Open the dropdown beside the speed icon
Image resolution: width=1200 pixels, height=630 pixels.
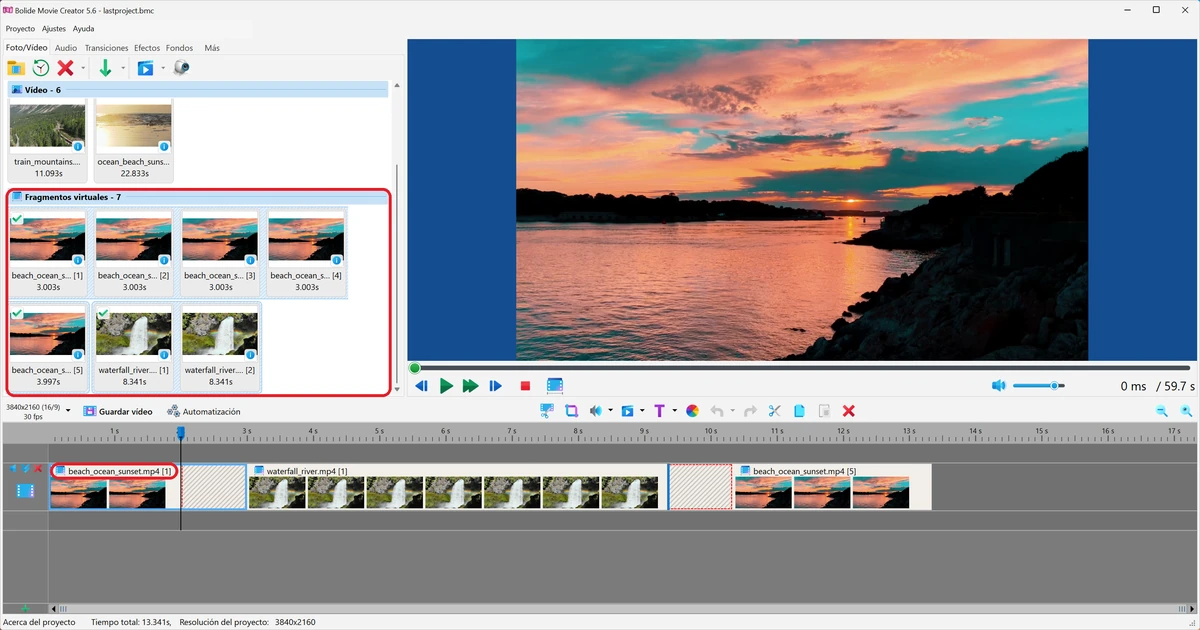642,411
